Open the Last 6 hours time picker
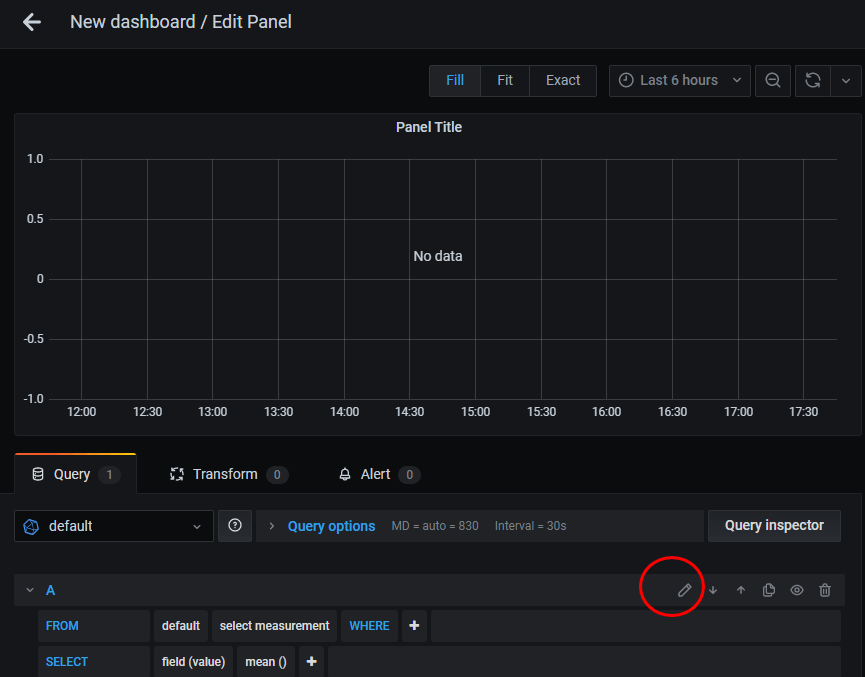 coord(679,81)
